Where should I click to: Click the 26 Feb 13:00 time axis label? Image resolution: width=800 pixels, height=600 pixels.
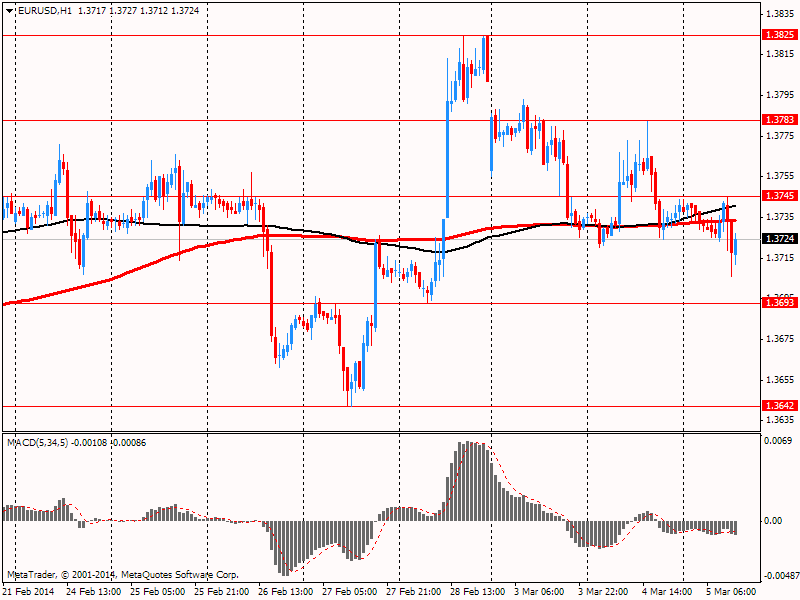click(286, 592)
